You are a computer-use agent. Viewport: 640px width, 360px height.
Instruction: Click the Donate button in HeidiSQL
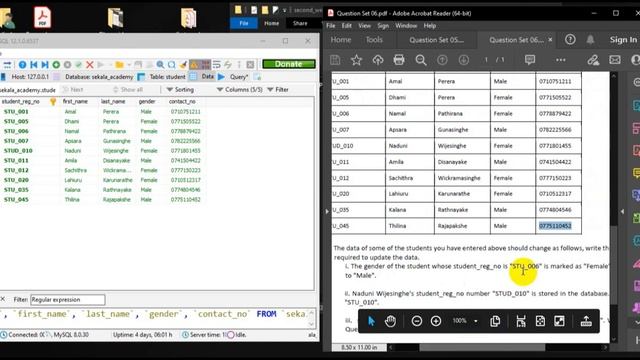289,64
